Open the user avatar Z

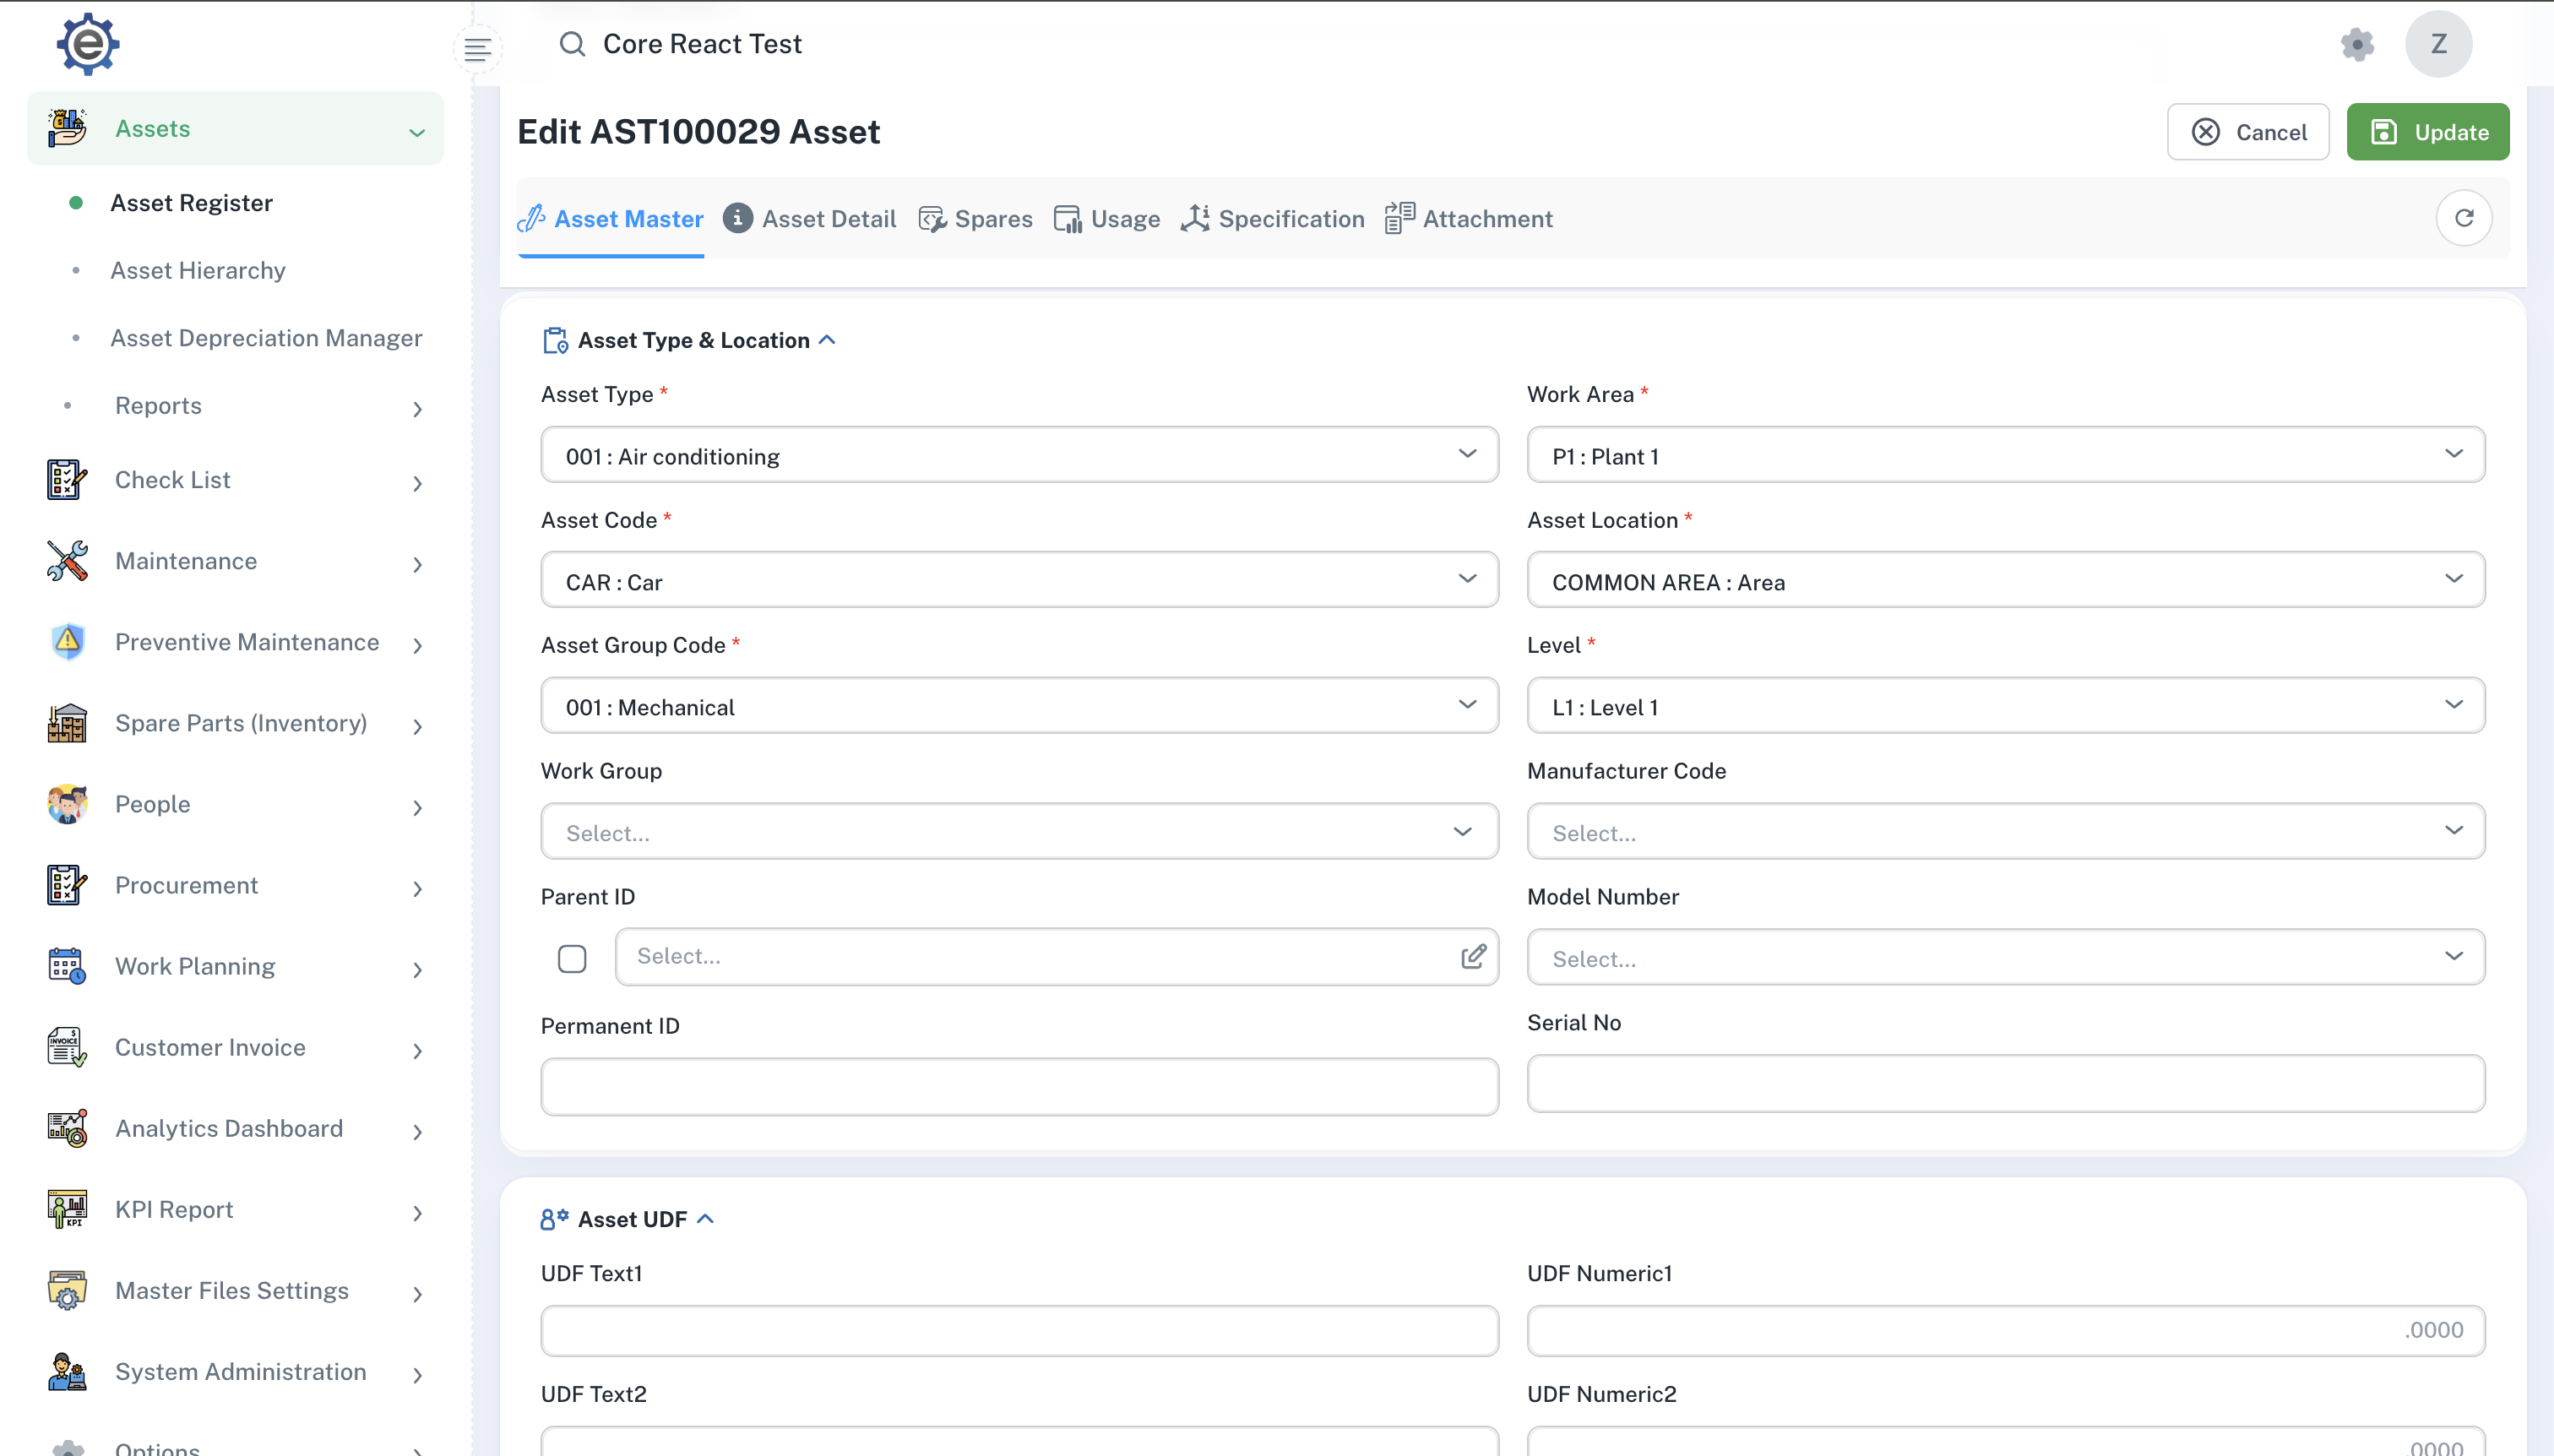click(x=2438, y=44)
